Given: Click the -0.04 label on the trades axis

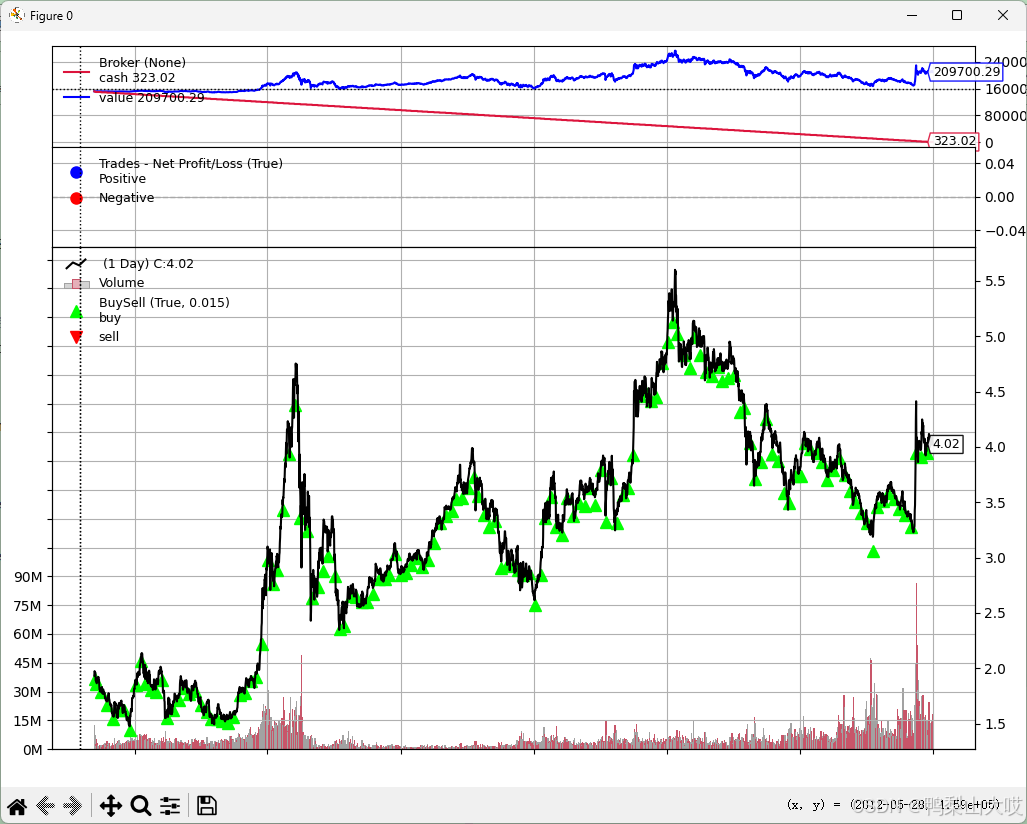Looking at the screenshot, I should pos(1005,231).
